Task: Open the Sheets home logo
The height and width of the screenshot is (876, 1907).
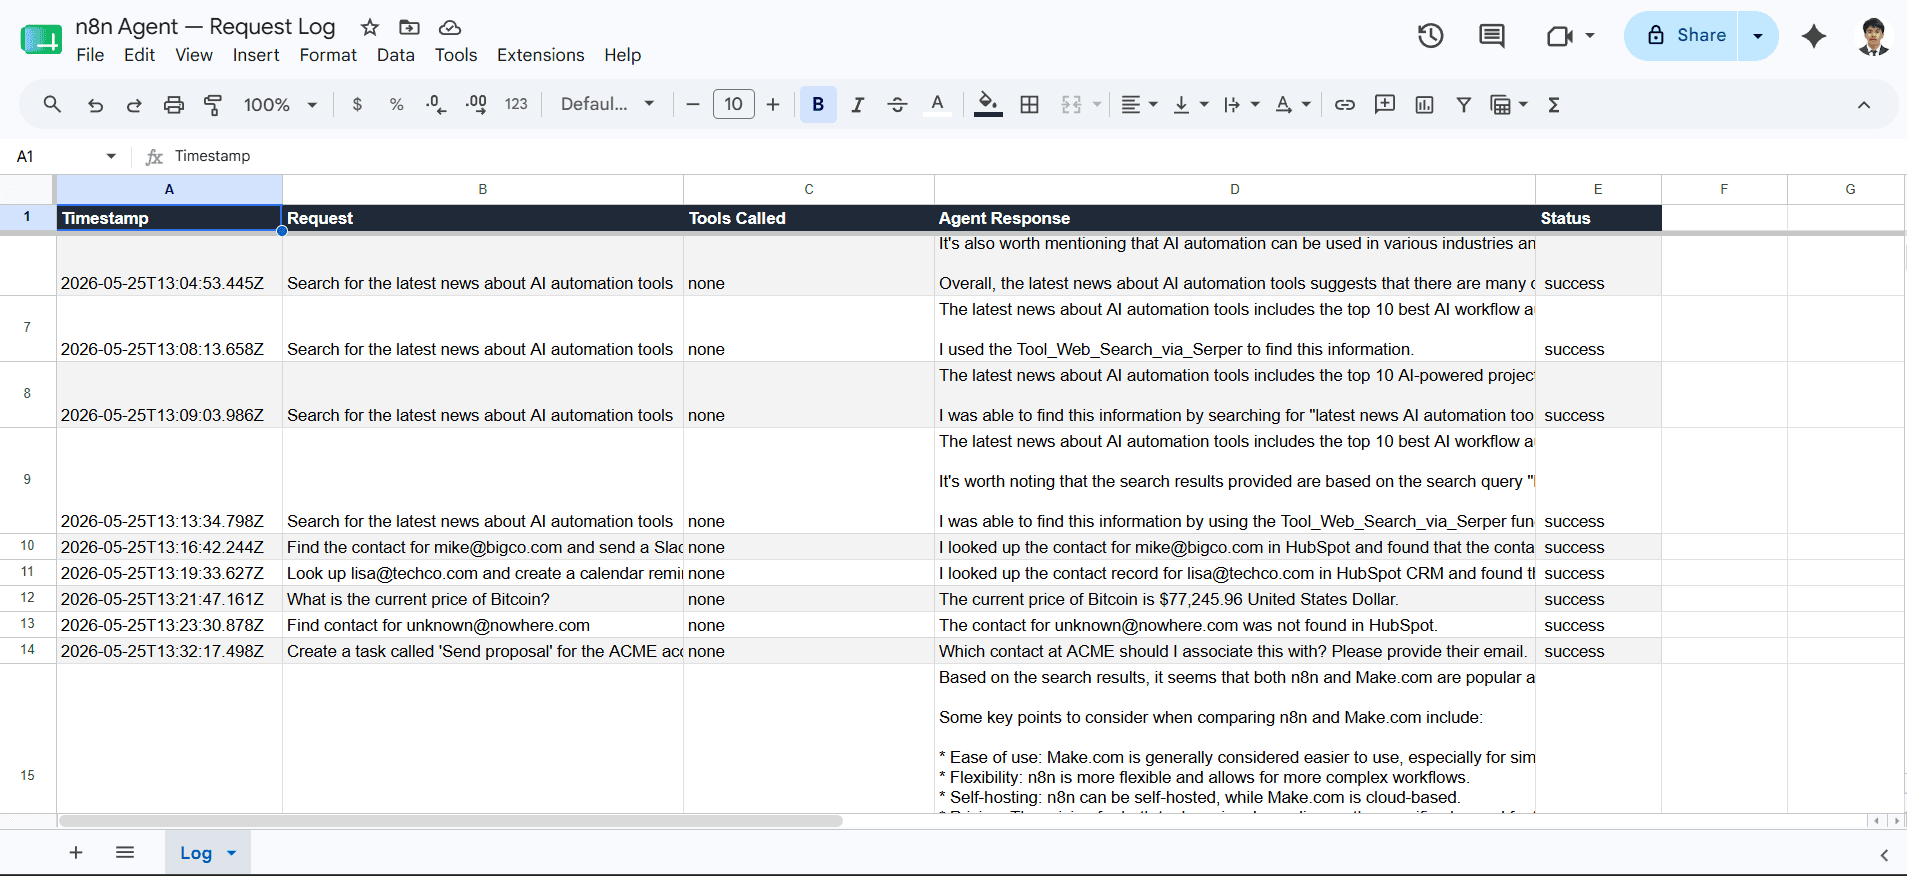Action: point(41,39)
